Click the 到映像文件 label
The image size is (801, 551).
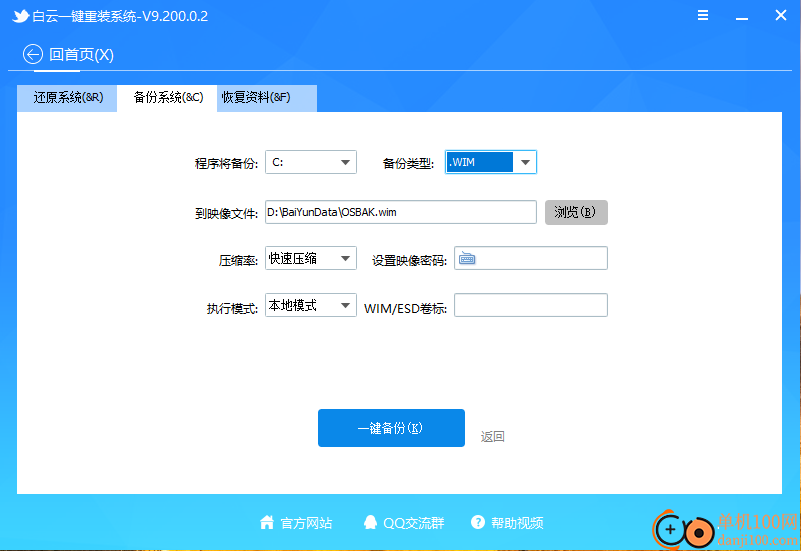point(226,213)
